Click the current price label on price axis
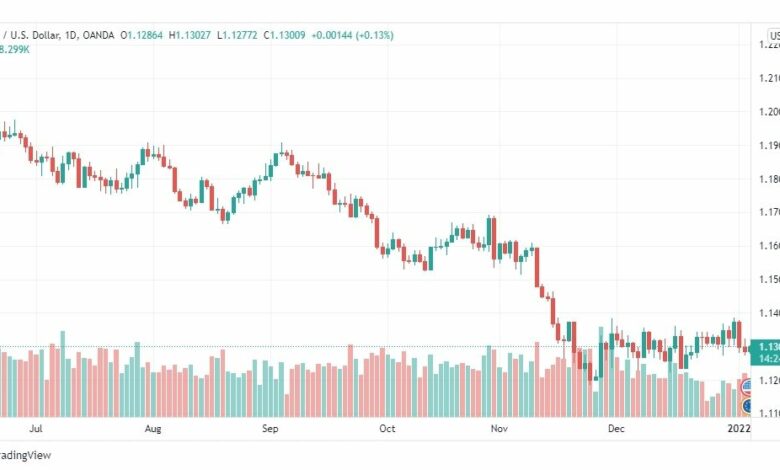Image resolution: width=780 pixels, height=470 pixels. (x=766, y=352)
